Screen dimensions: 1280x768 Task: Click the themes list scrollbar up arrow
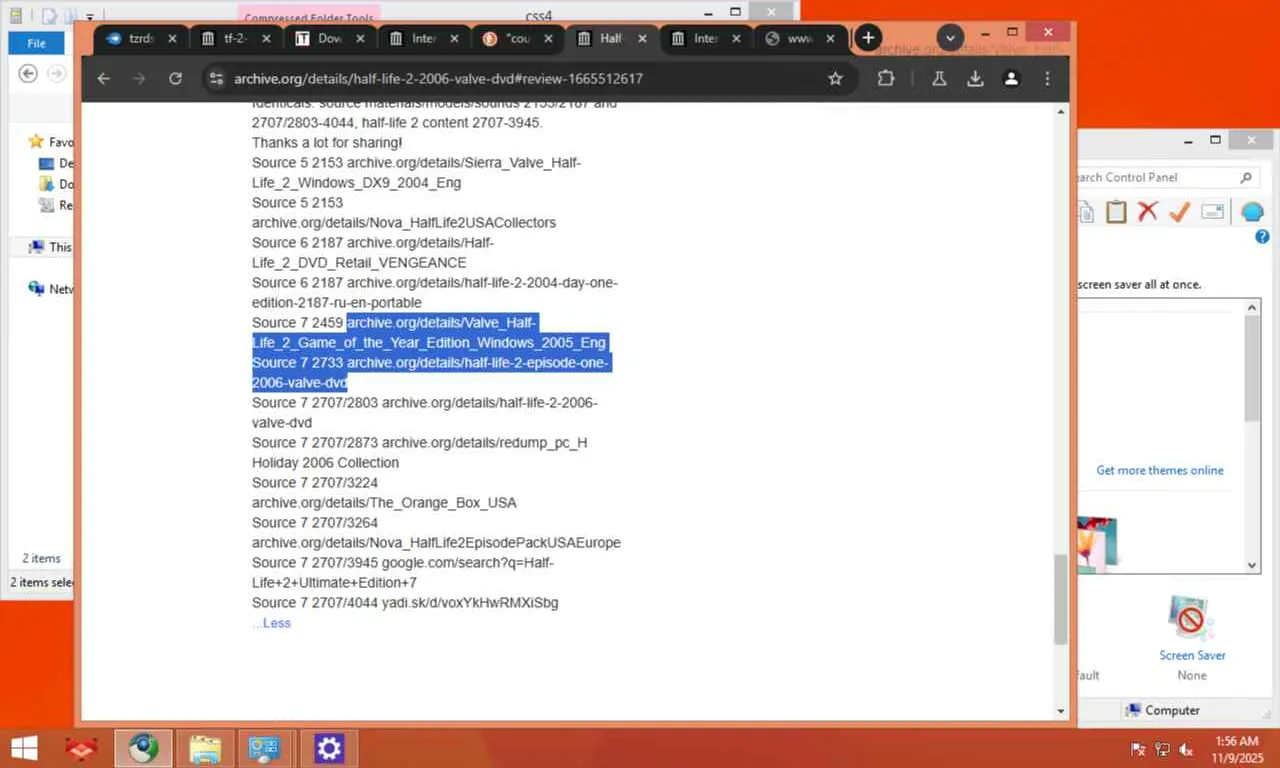[1253, 308]
